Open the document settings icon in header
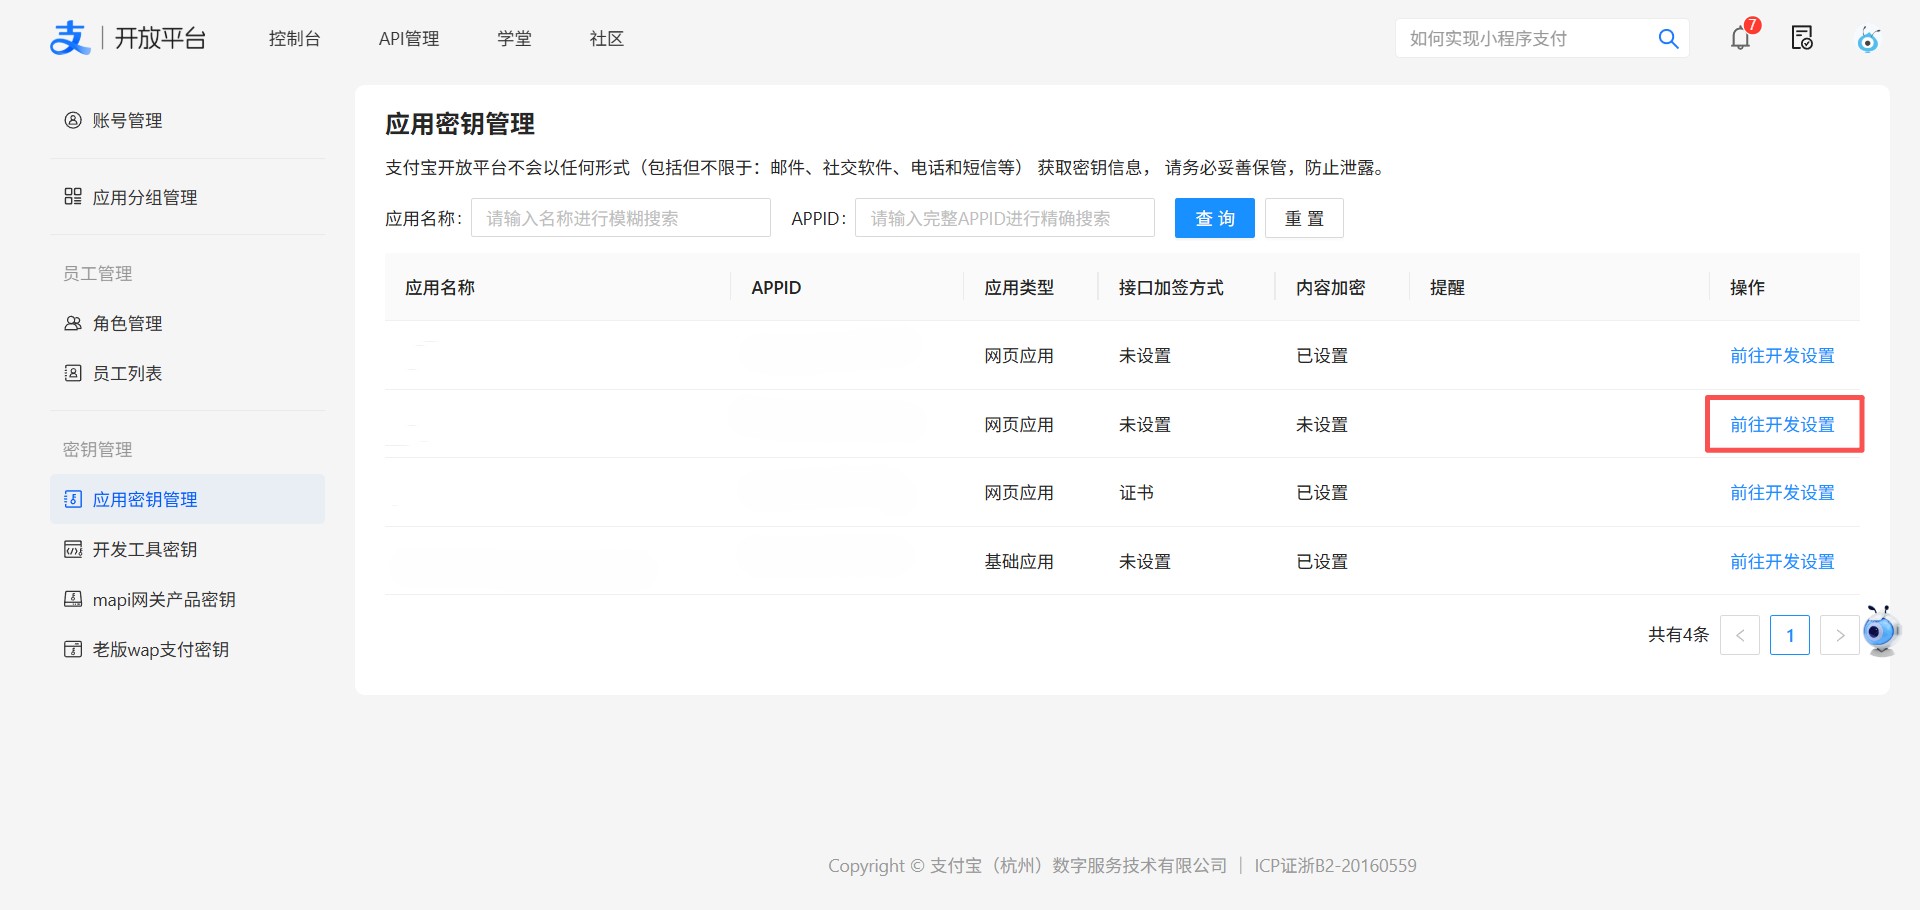This screenshot has height=910, width=1920. [x=1802, y=38]
